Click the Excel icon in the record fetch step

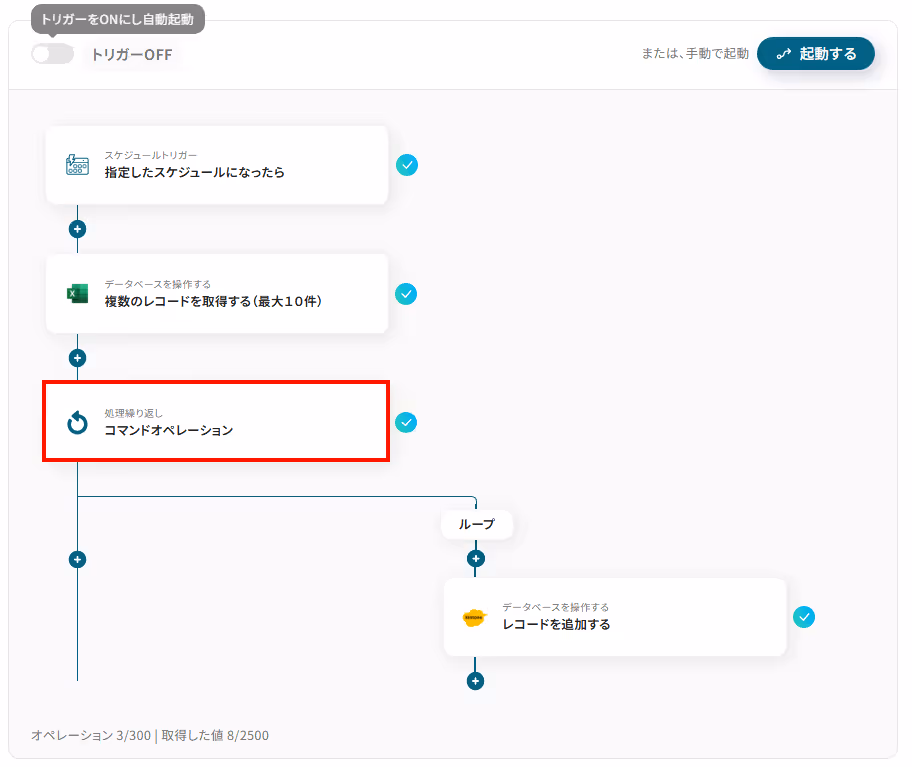pyautogui.click(x=77, y=294)
